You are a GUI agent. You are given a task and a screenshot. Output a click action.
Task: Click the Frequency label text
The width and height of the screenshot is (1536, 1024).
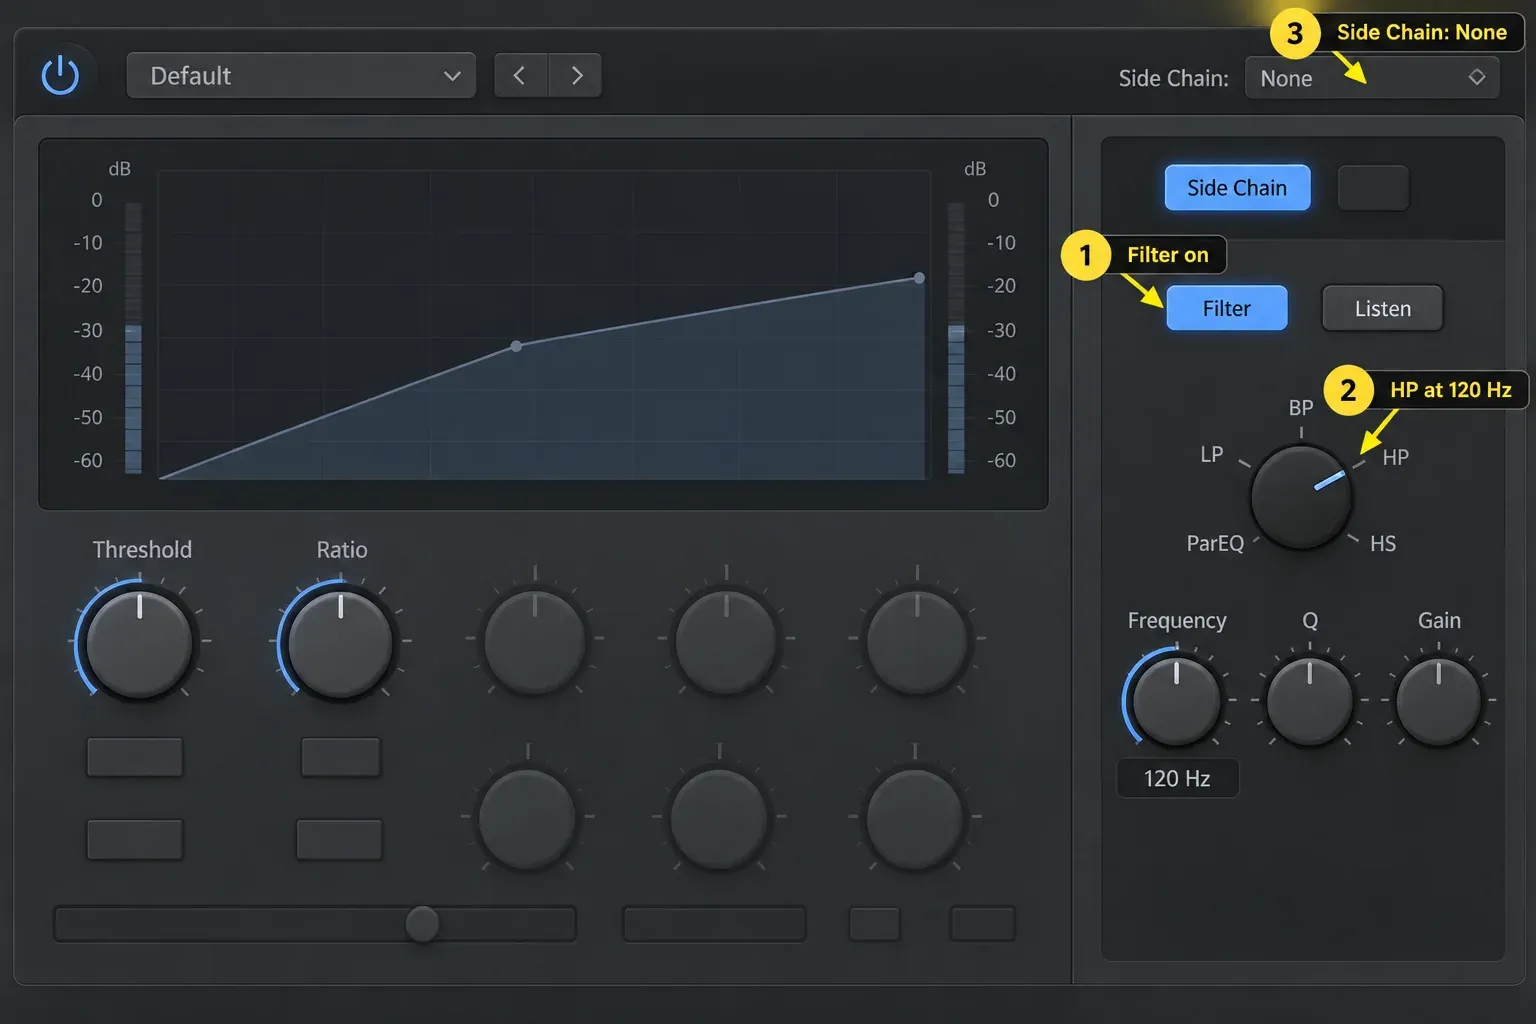1177,621
